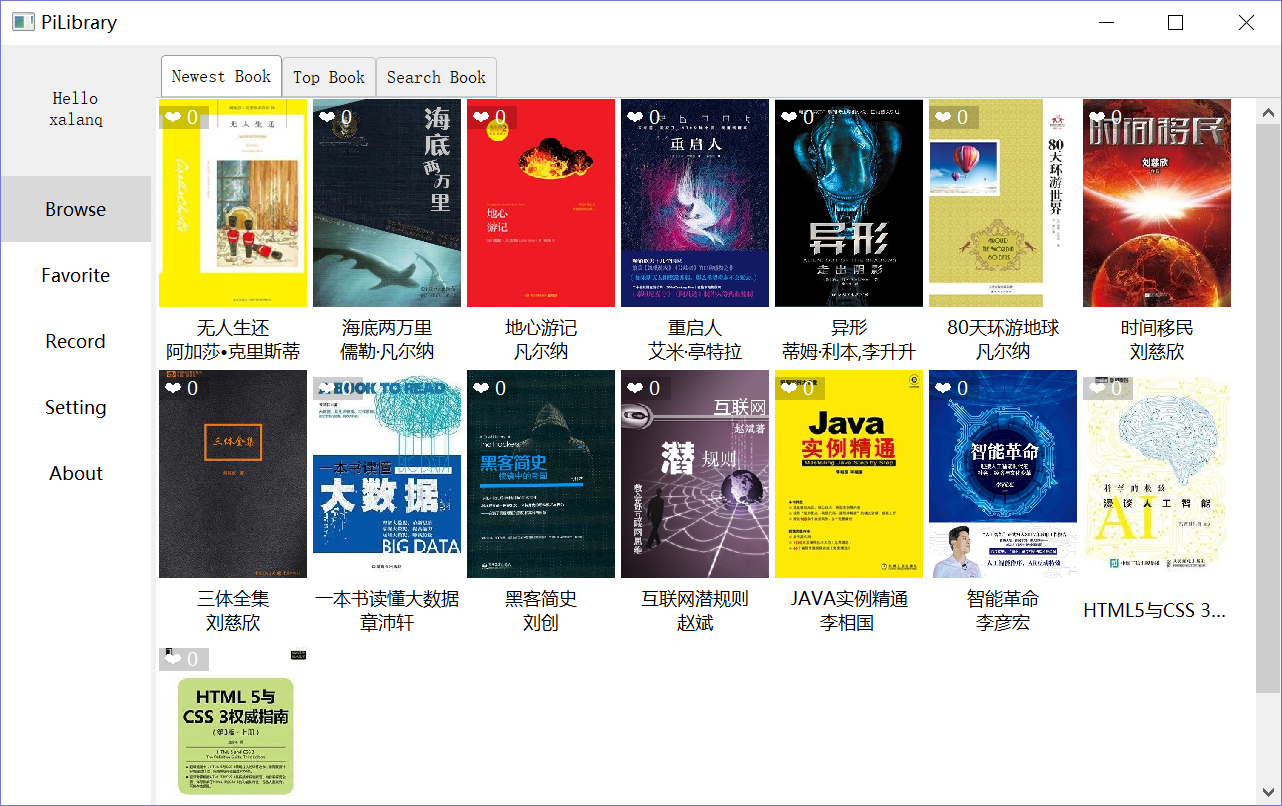
Task: Click the author text 赵斌
Action: [x=695, y=623]
